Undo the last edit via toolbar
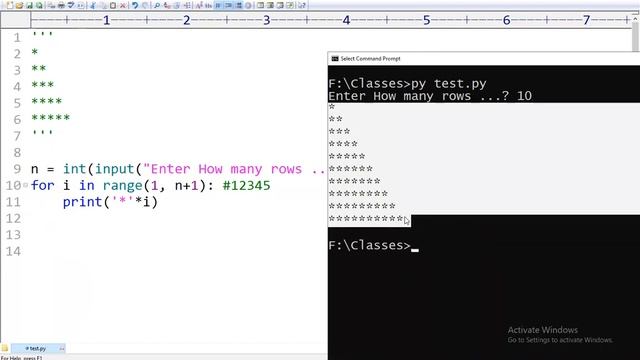Image resolution: width=640 pixels, height=360 pixels. (x=135, y=5)
